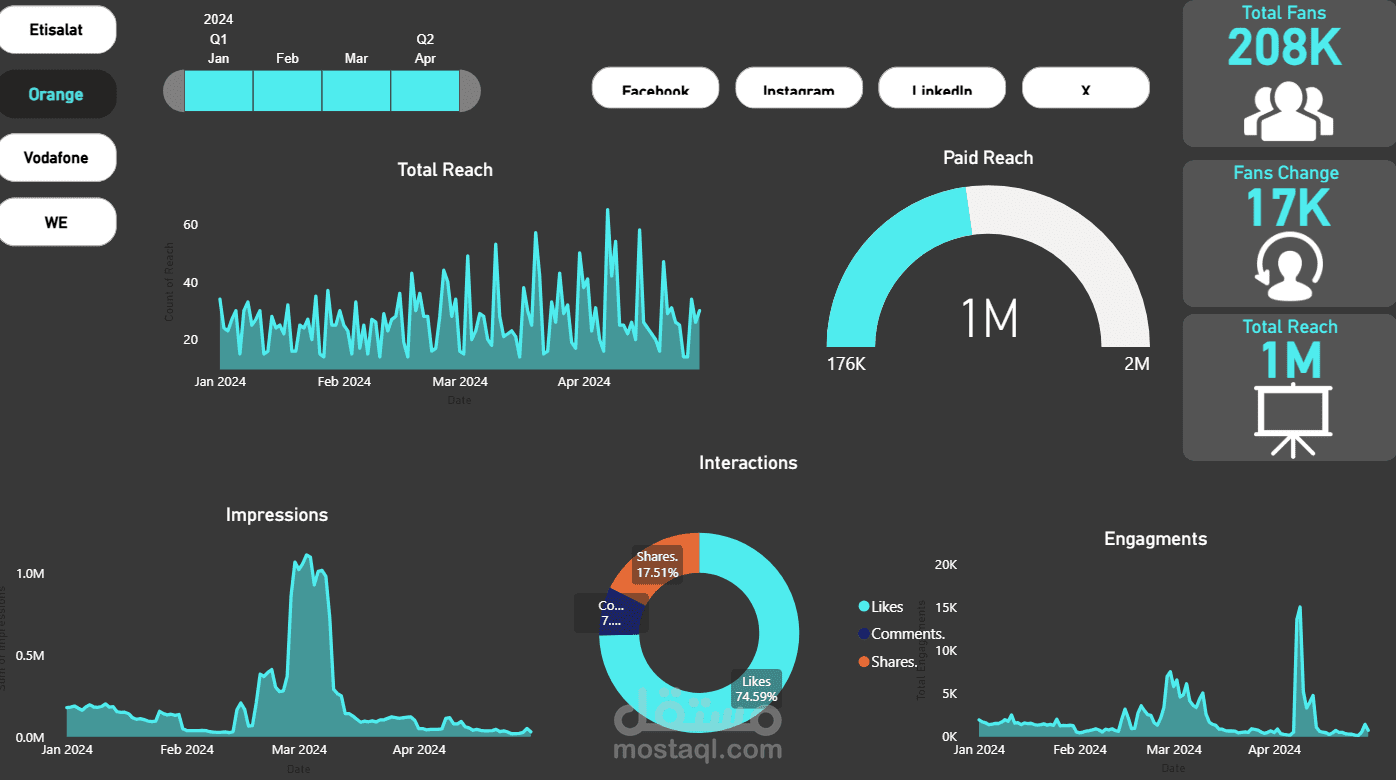This screenshot has width=1396, height=780.
Task: Select the LinkedIn platform filter
Action: pyautogui.click(x=942, y=88)
